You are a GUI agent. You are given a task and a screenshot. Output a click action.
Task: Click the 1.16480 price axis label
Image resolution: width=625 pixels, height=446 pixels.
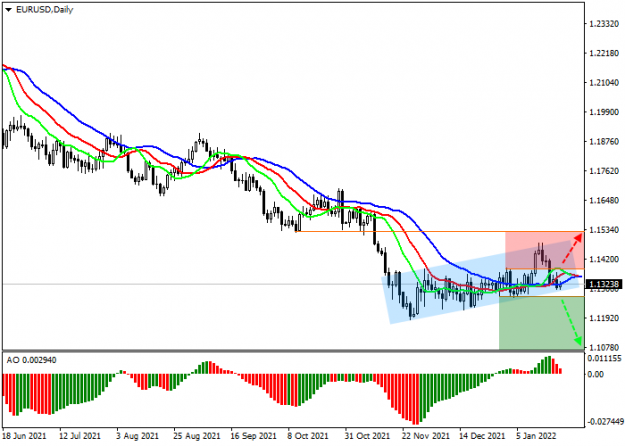[x=605, y=200]
